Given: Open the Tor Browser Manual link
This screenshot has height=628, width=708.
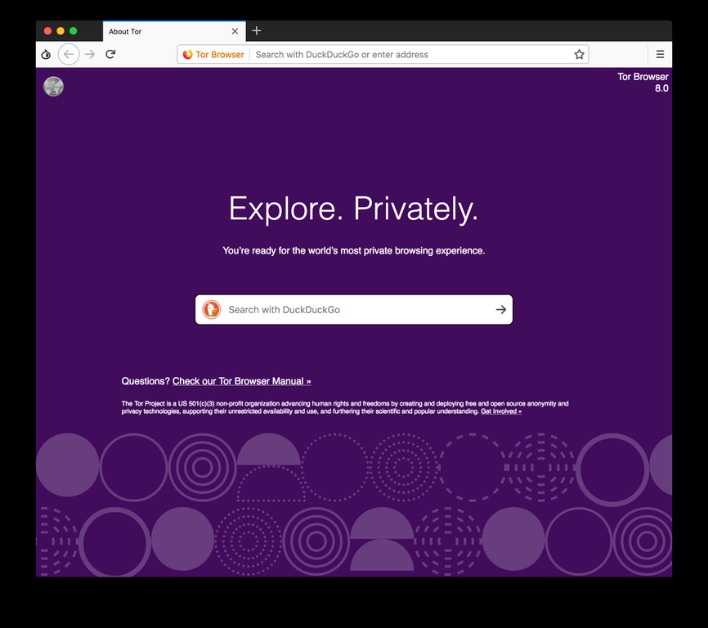Looking at the screenshot, I should 242,381.
